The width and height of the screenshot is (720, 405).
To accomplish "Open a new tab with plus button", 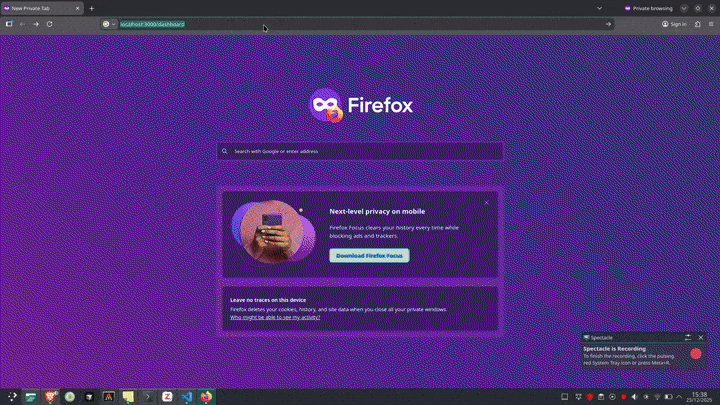I will pos(91,8).
